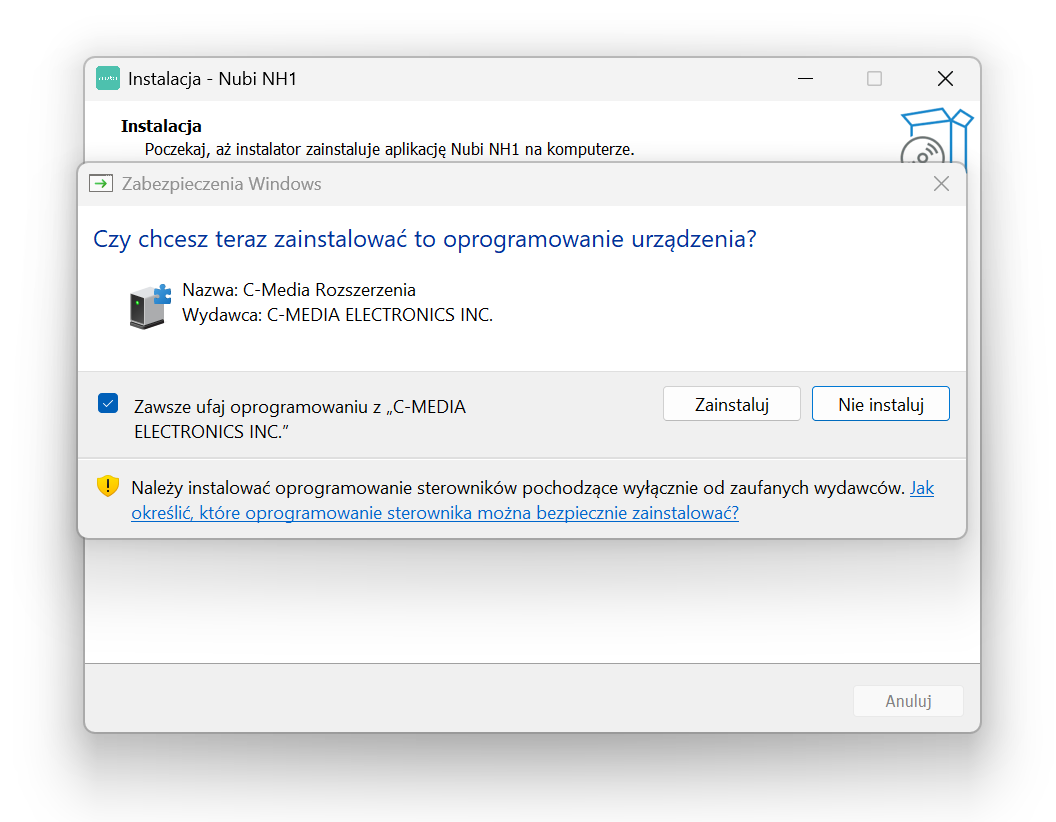
Task: Click the Windows Security green arrow icon
Action: click(x=100, y=184)
